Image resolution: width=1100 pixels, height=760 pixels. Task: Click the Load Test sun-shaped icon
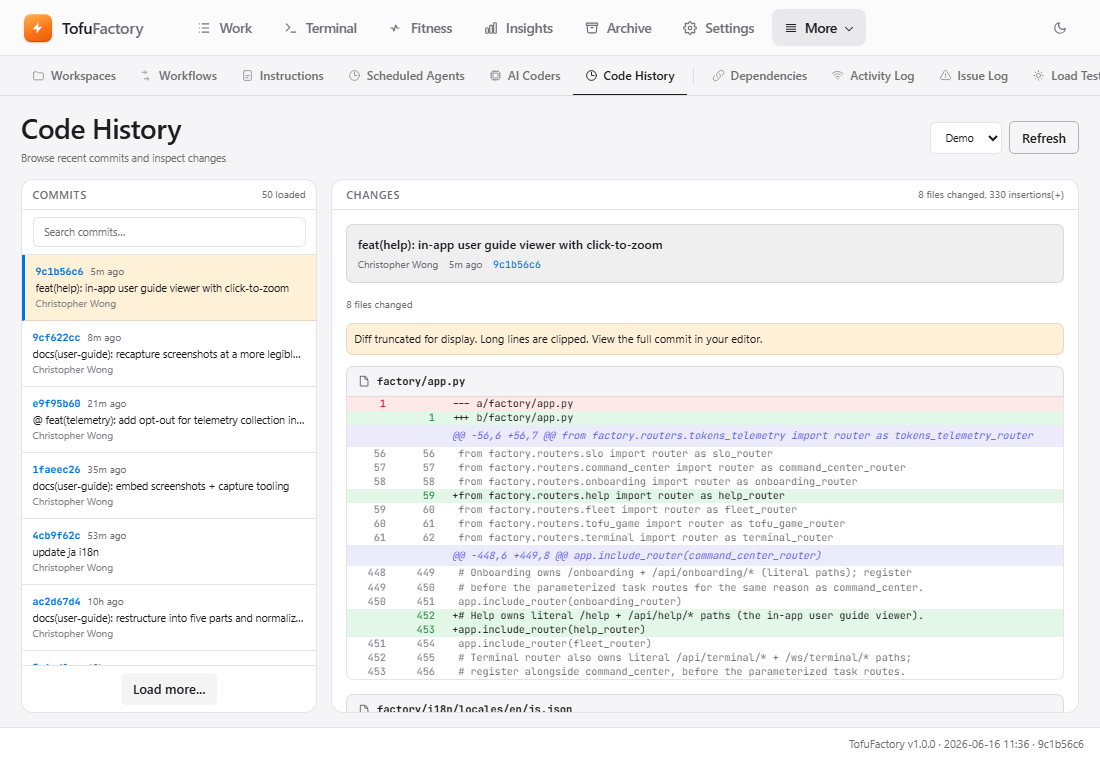1038,76
